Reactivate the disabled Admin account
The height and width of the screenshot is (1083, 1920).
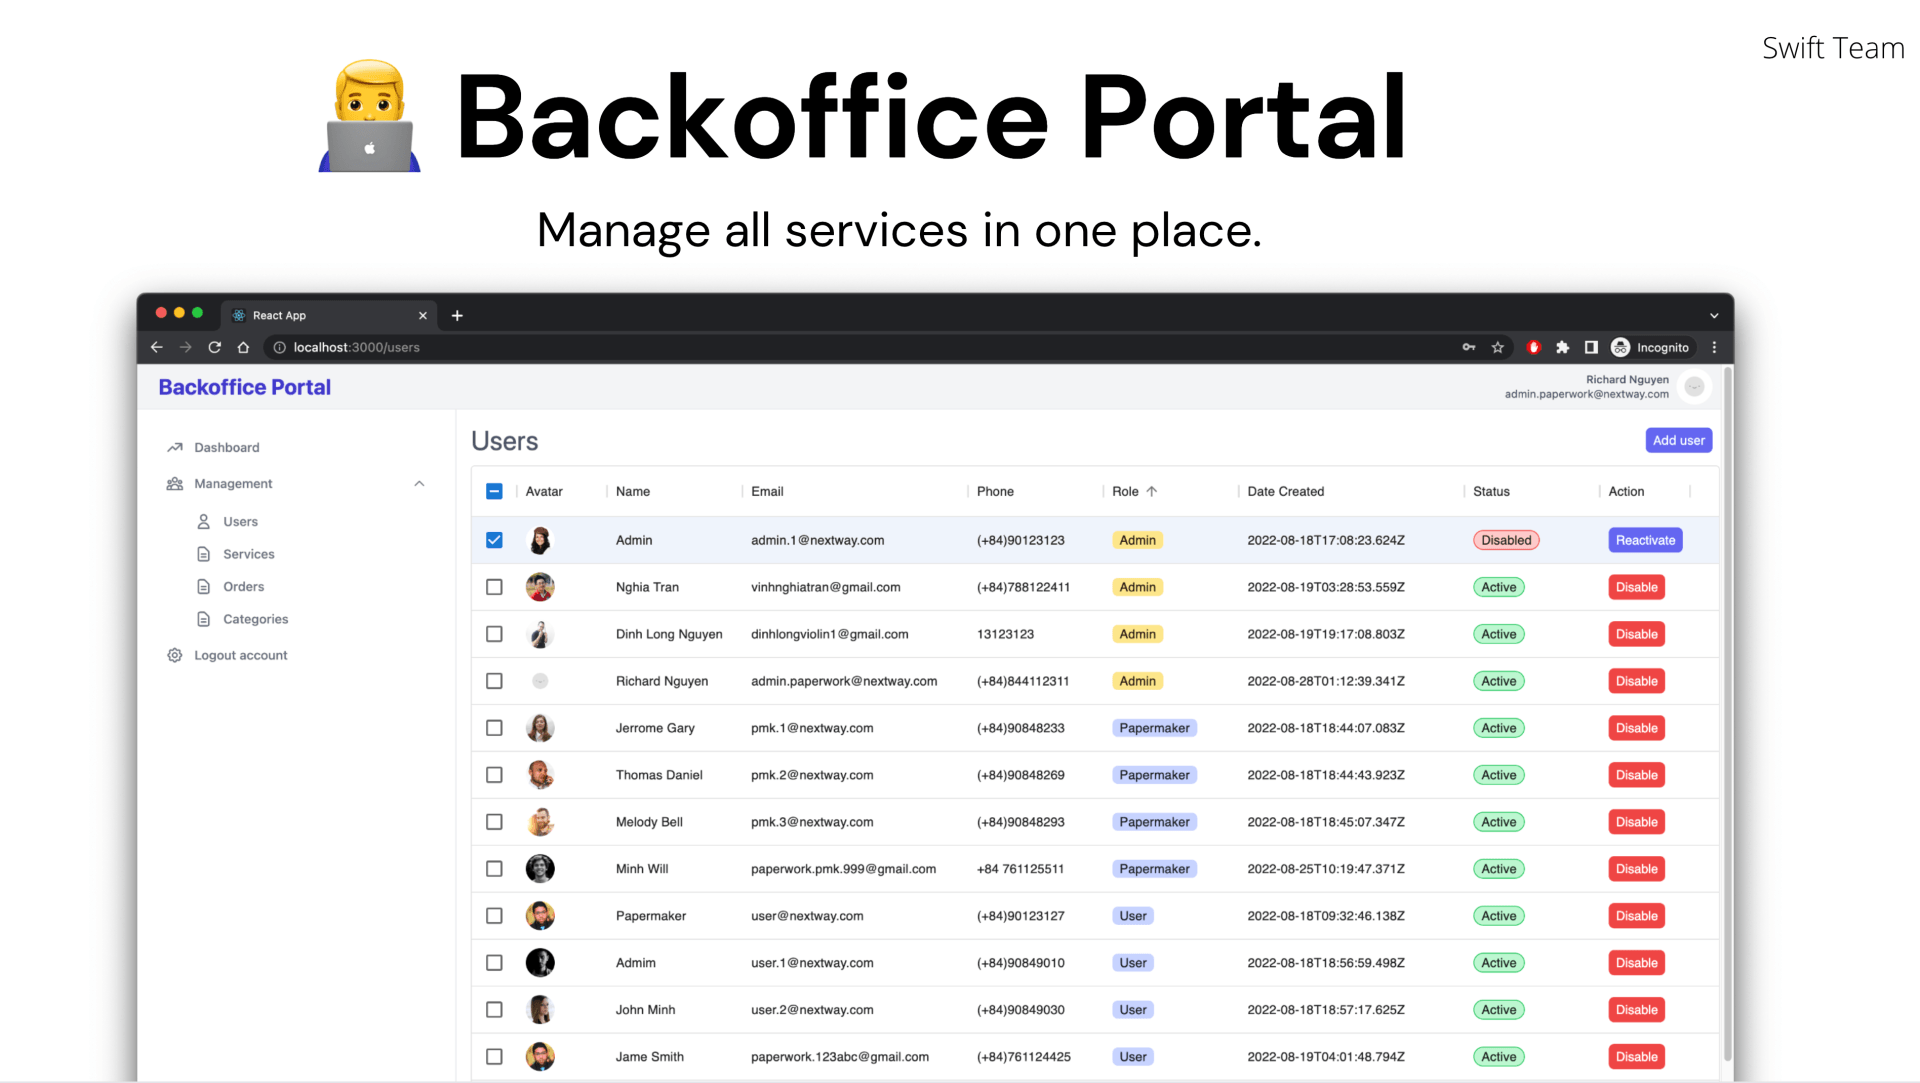click(1645, 540)
